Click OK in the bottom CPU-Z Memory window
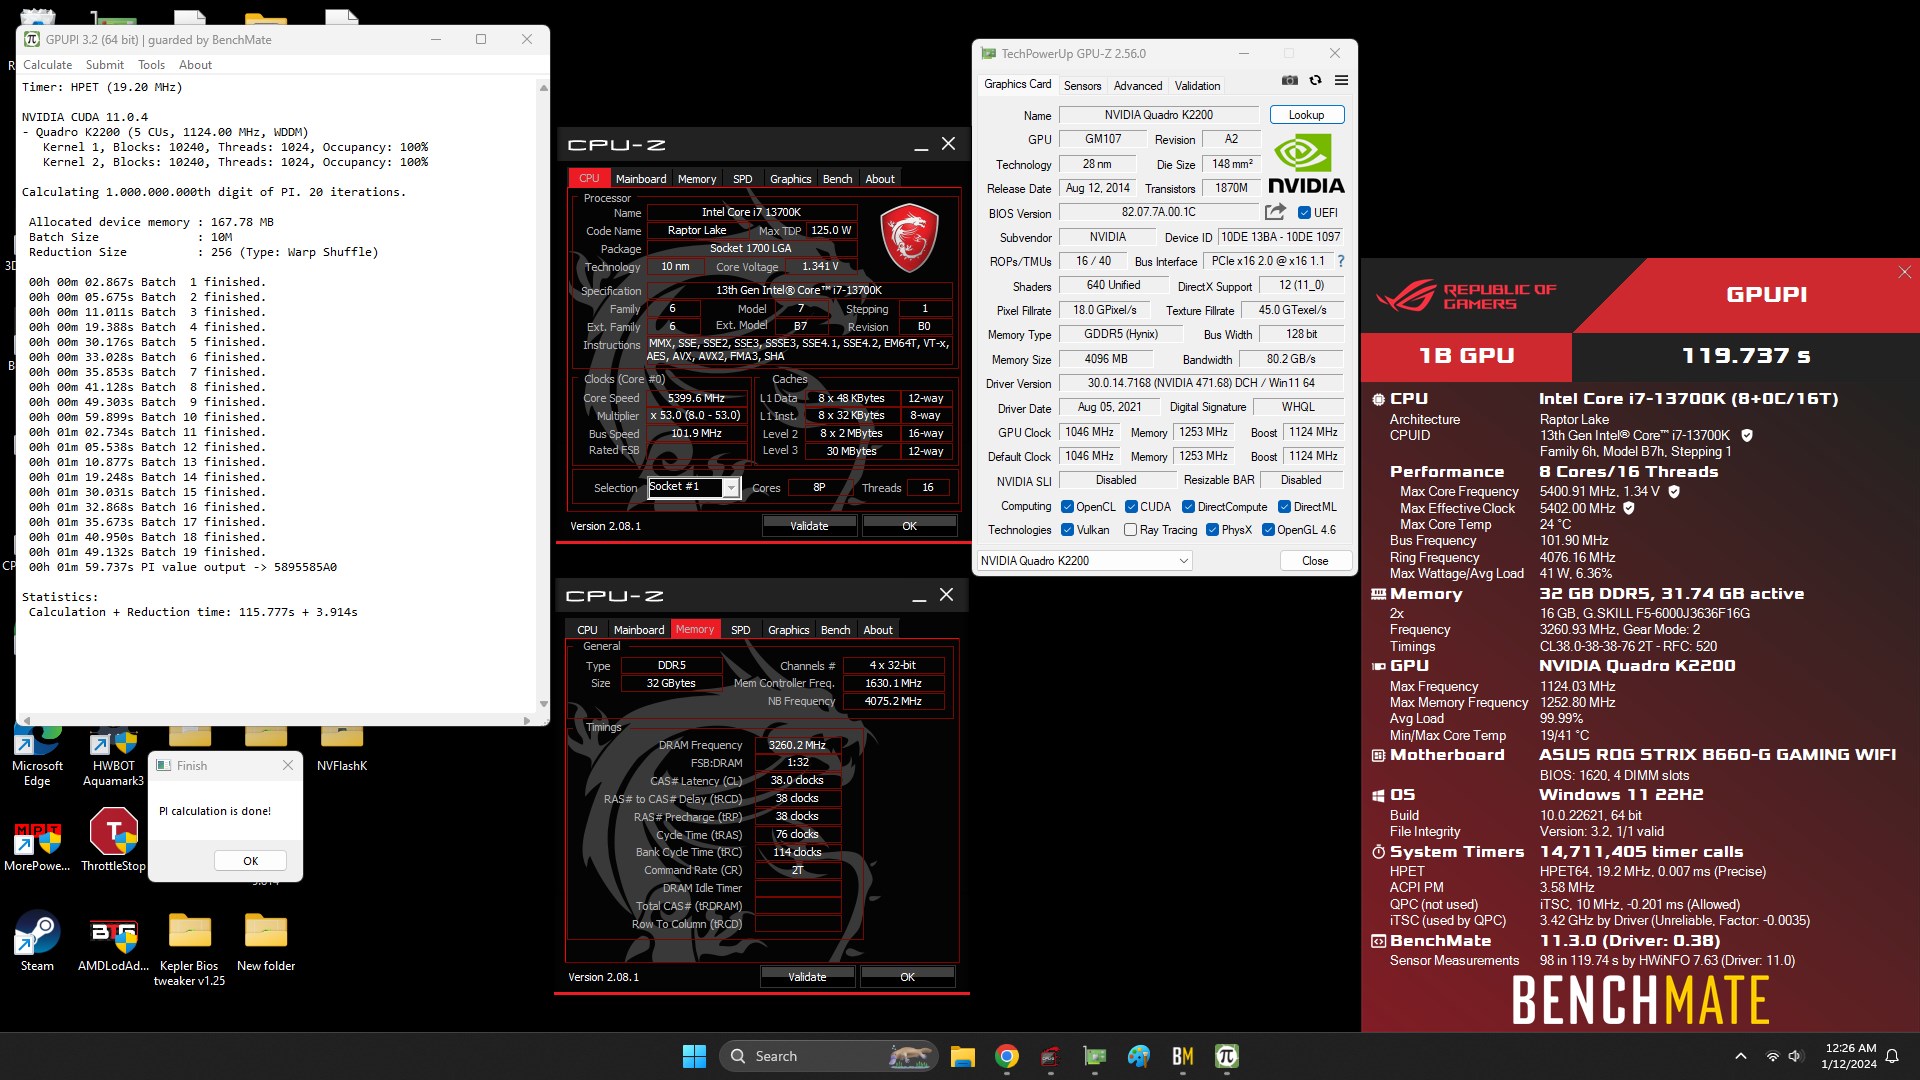This screenshot has height=1080, width=1920. pos(907,977)
